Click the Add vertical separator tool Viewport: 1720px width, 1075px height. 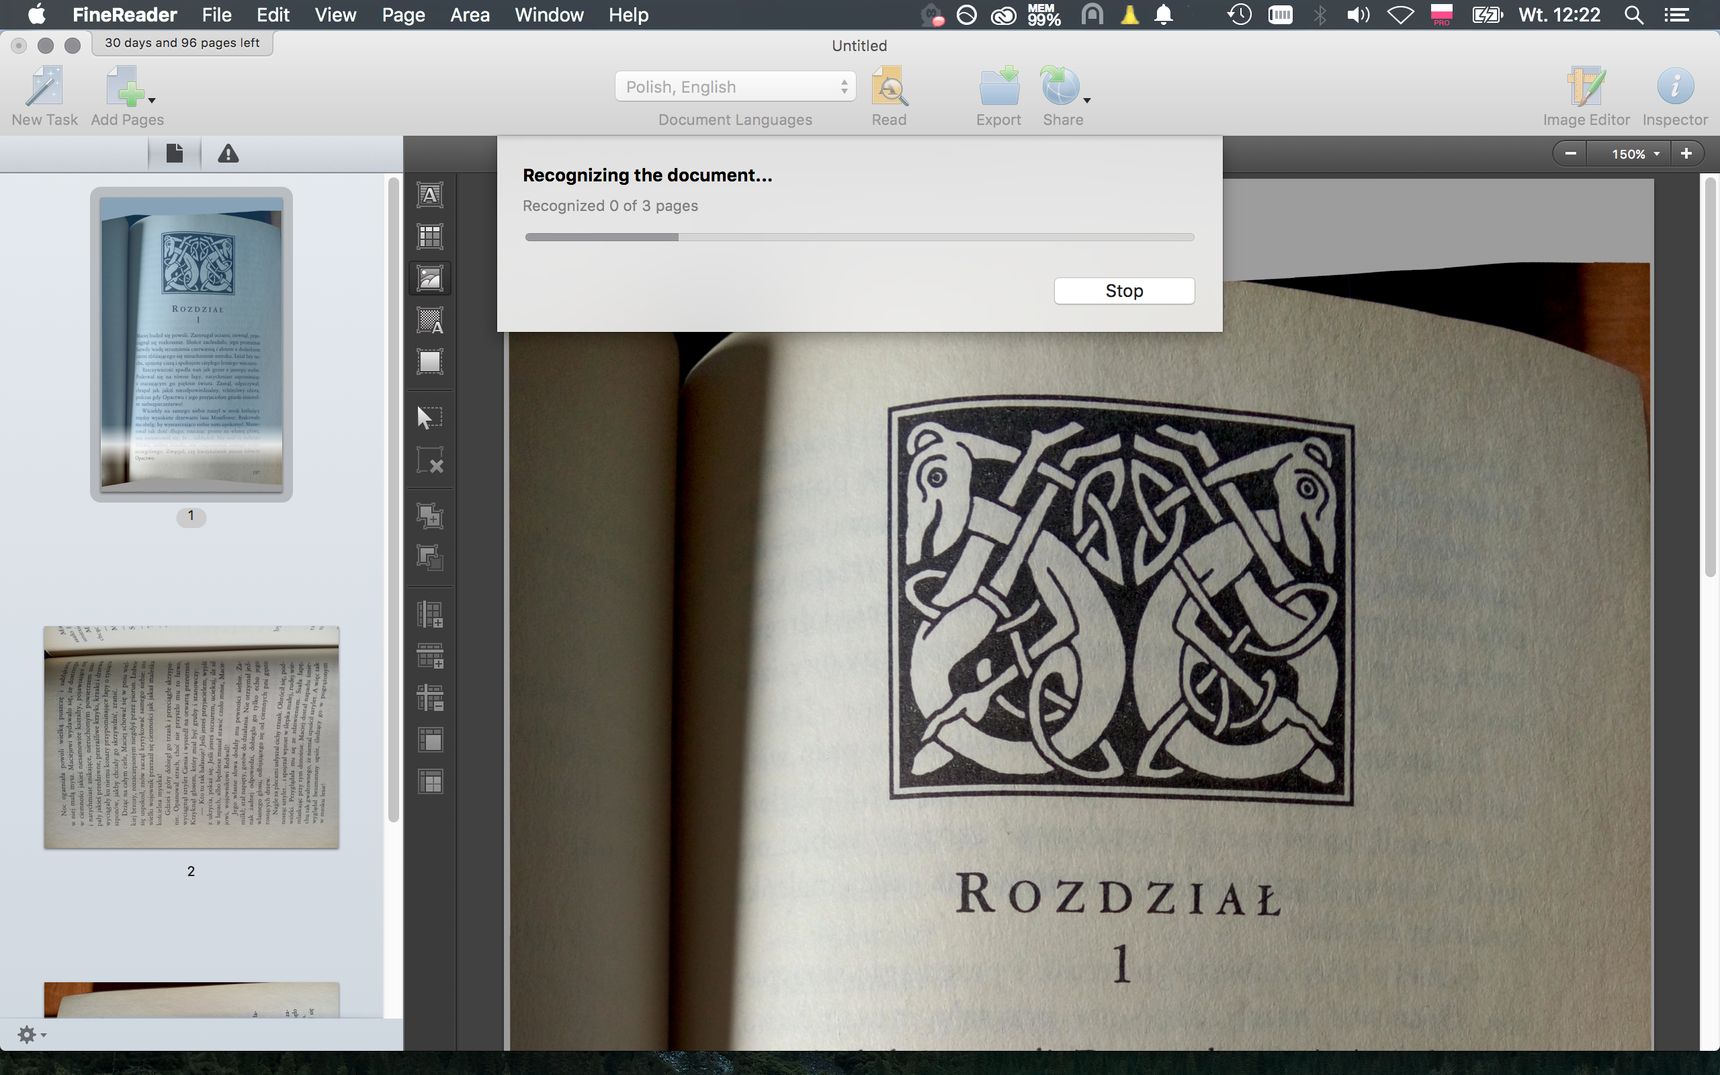pyautogui.click(x=430, y=614)
